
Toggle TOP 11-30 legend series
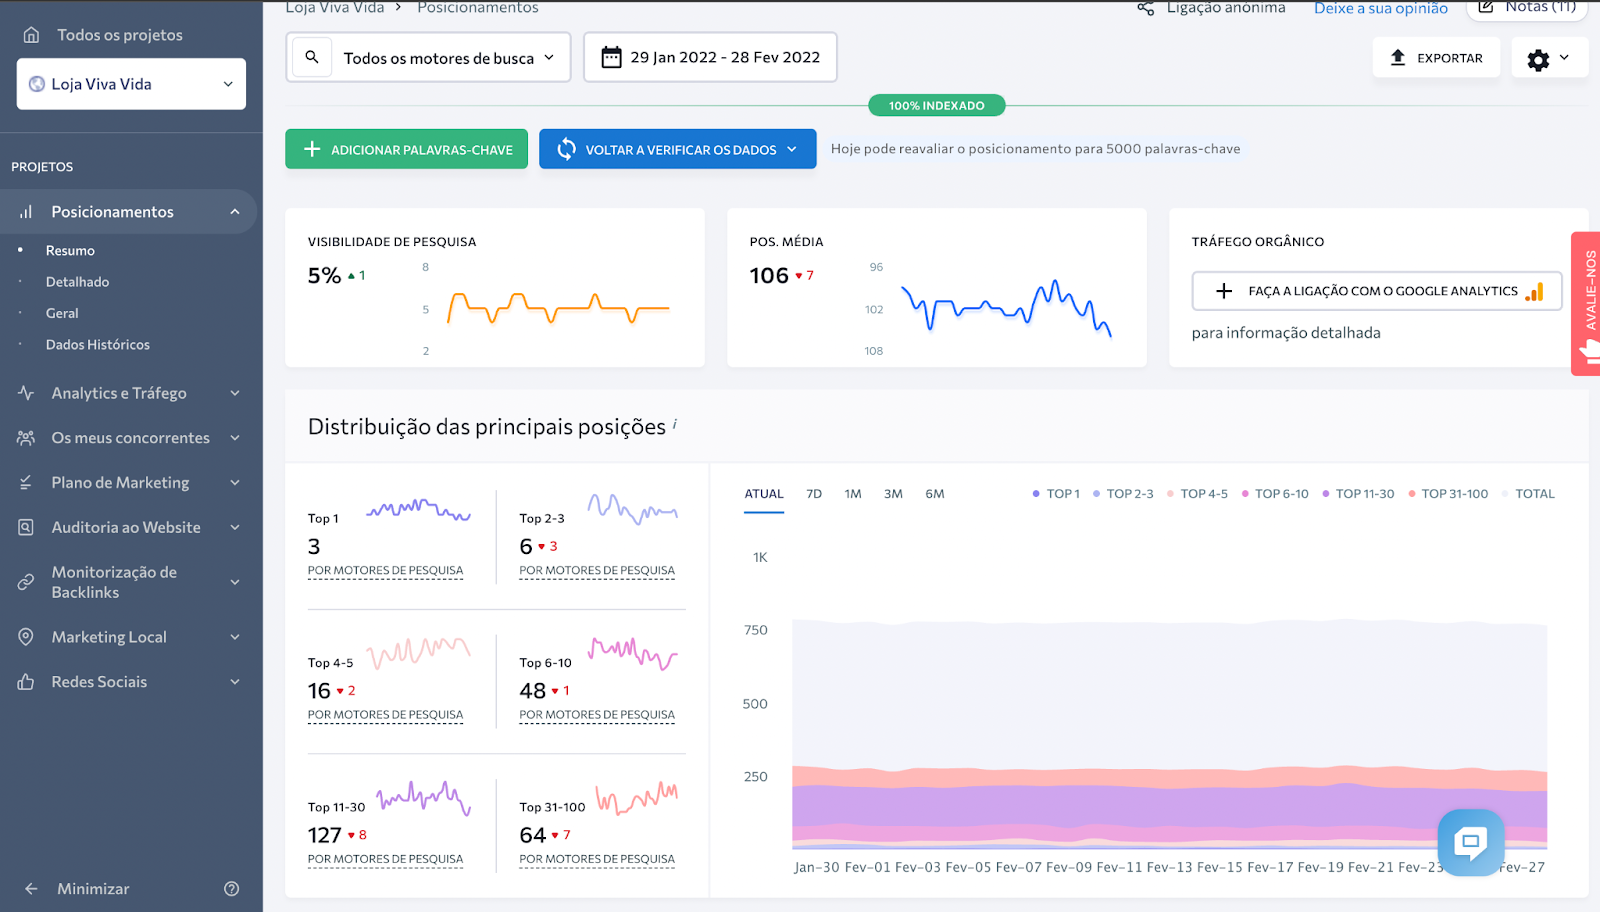pos(1358,494)
